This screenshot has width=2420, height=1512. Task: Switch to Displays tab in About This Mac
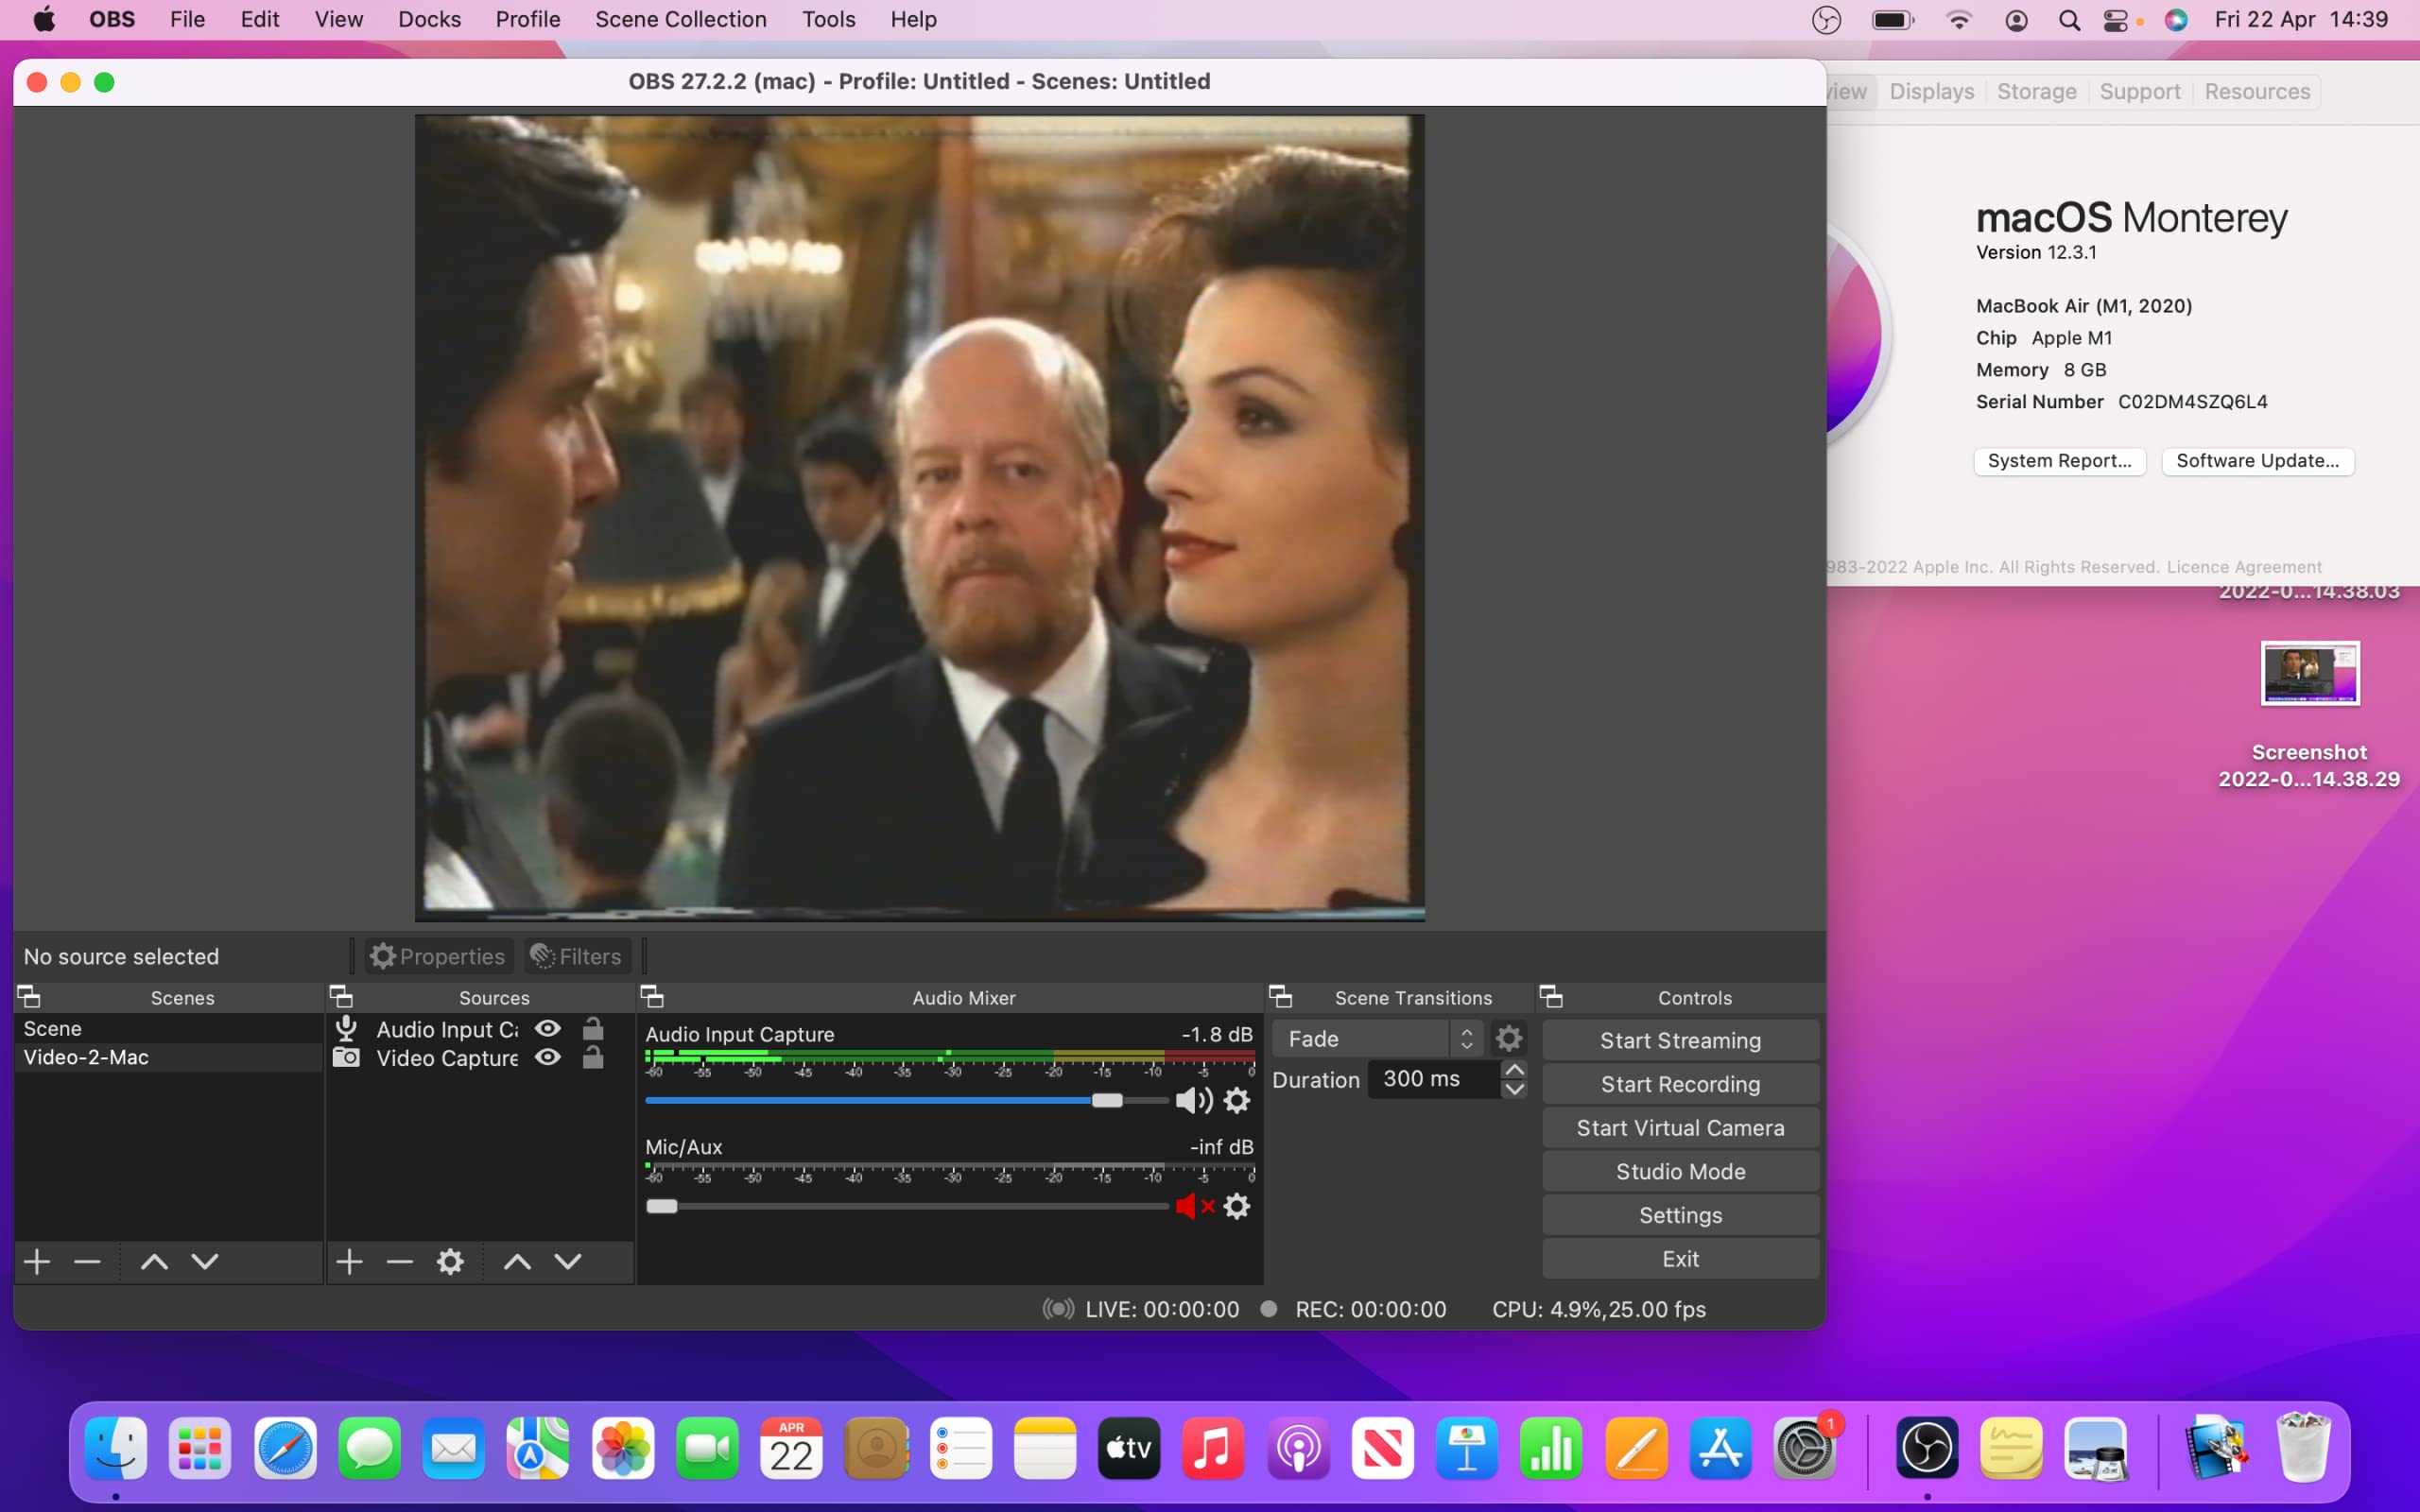[1932, 91]
